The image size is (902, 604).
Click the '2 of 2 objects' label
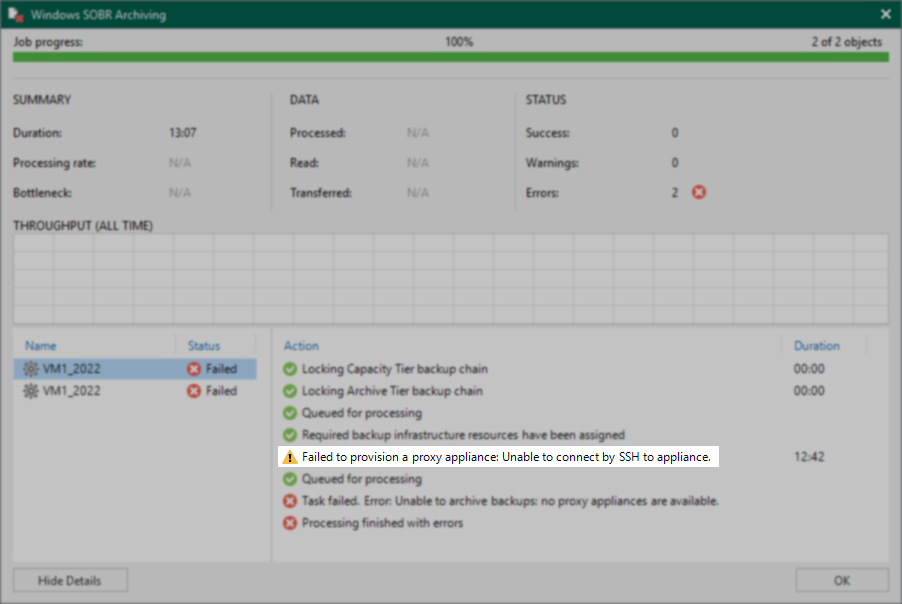[x=846, y=42]
